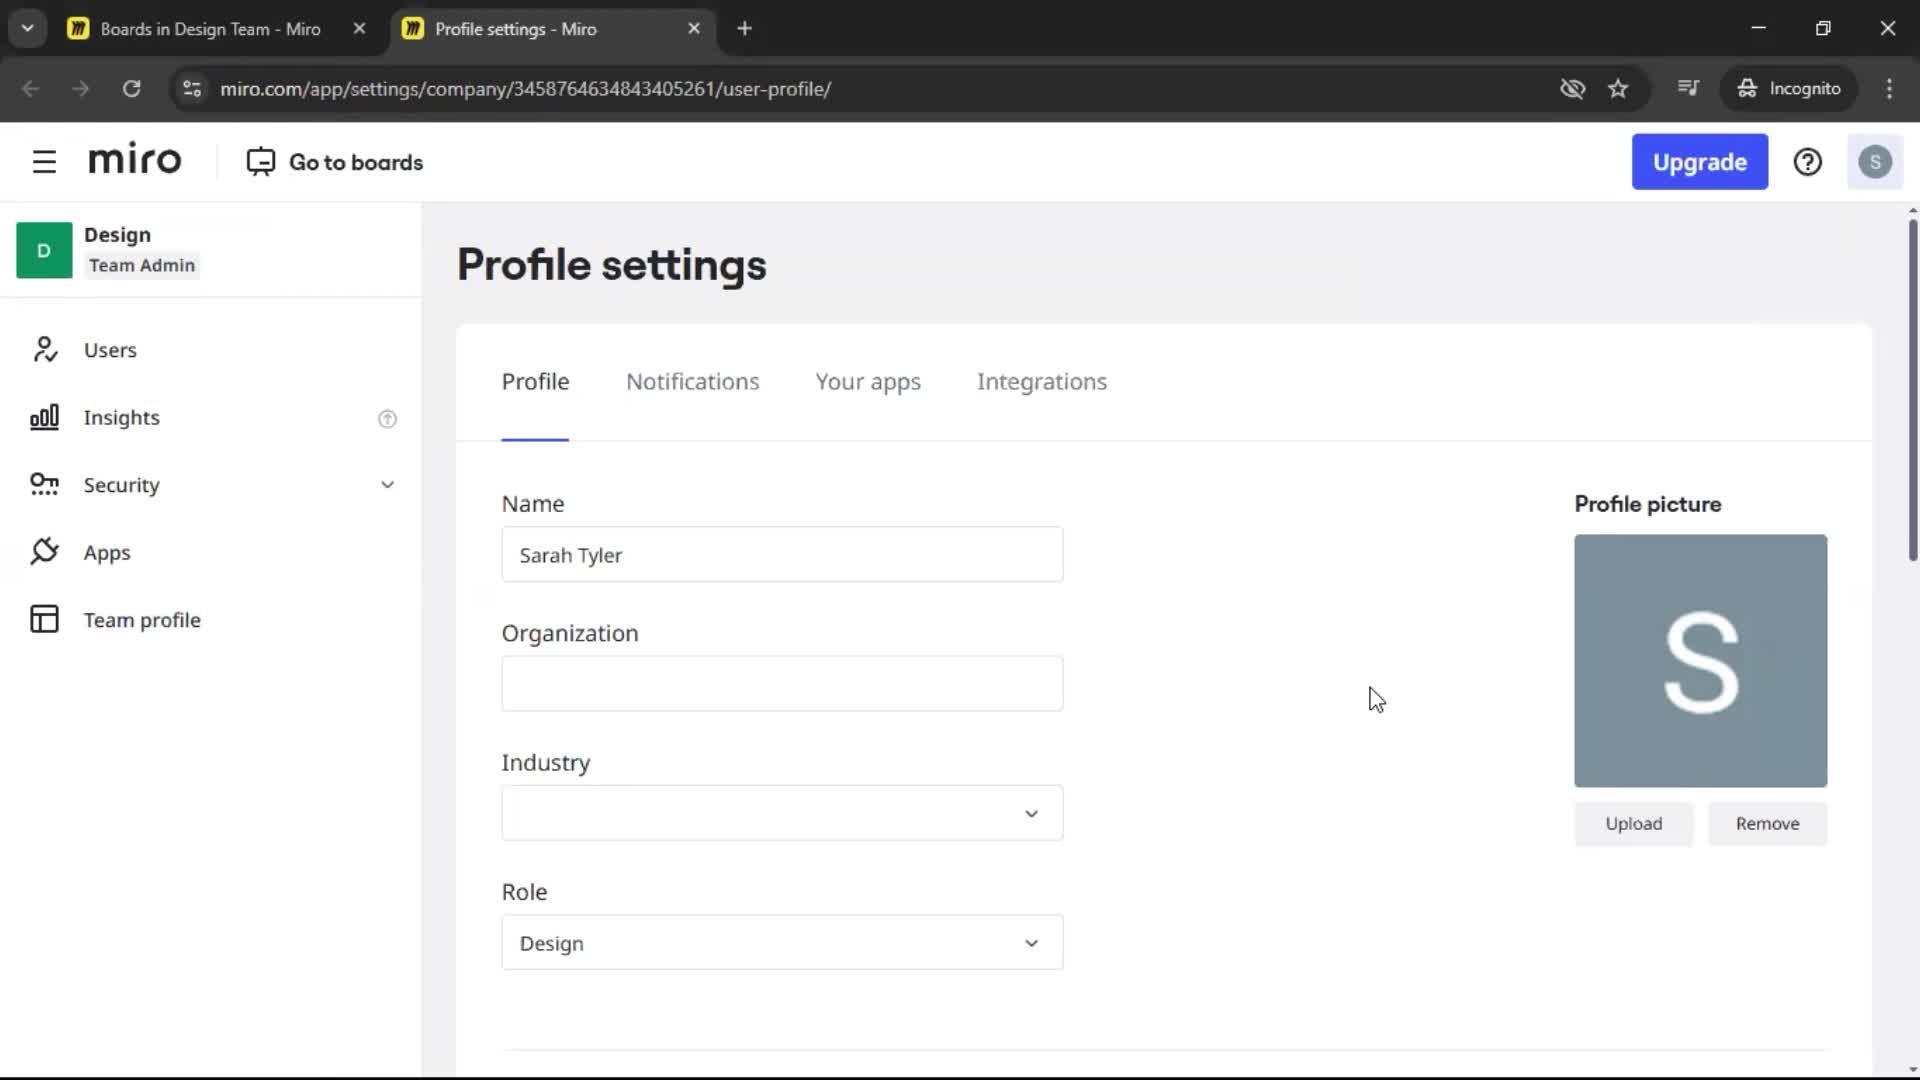Image resolution: width=1920 pixels, height=1080 pixels.
Task: Open the Role dropdown showing Design
Action: pyautogui.click(x=782, y=943)
